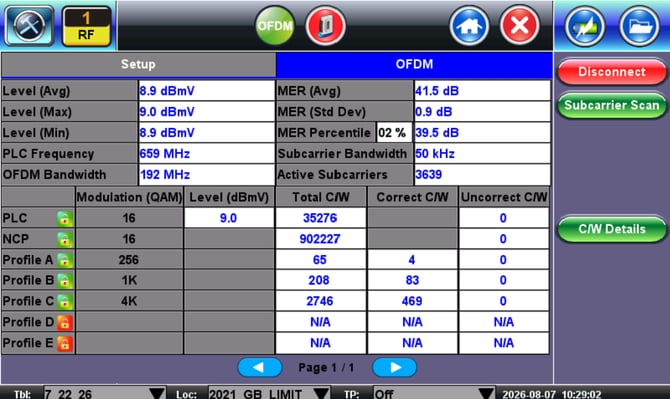Viewport: 670px width, 399px height.
Task: Select the OFDM tab
Action: 414,65
